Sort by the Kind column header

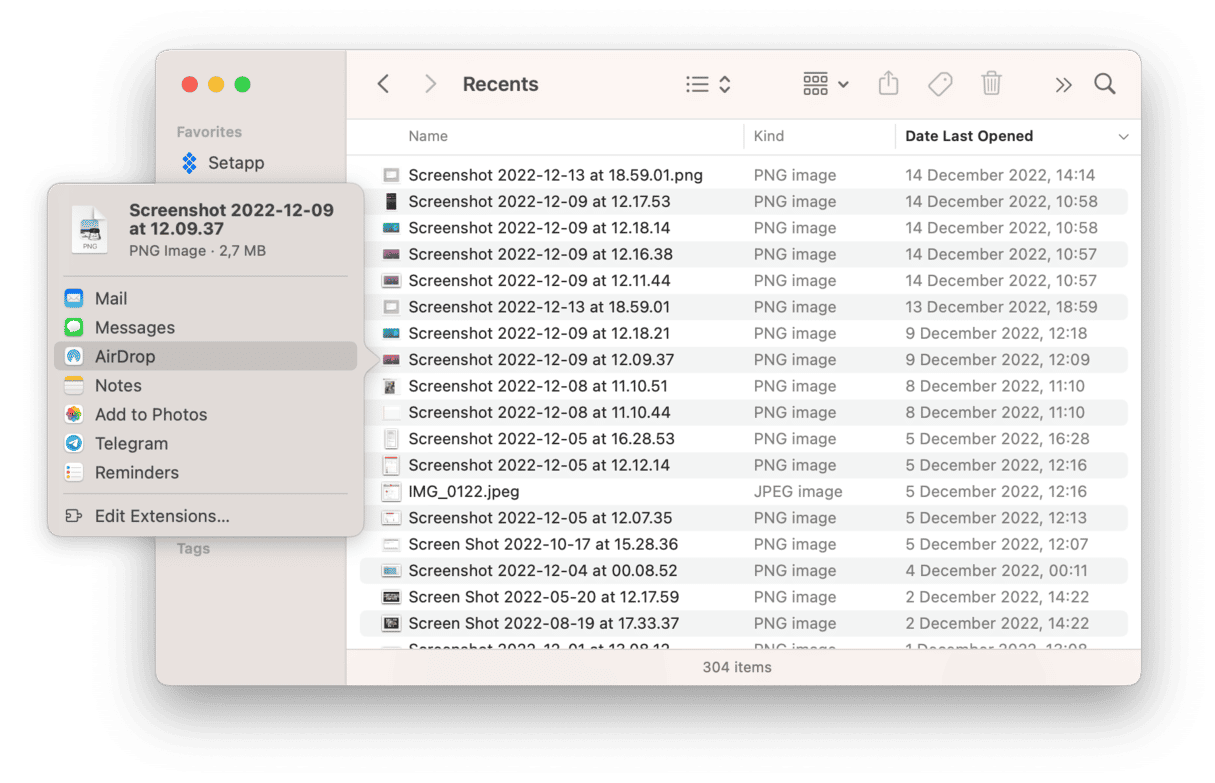click(x=769, y=136)
